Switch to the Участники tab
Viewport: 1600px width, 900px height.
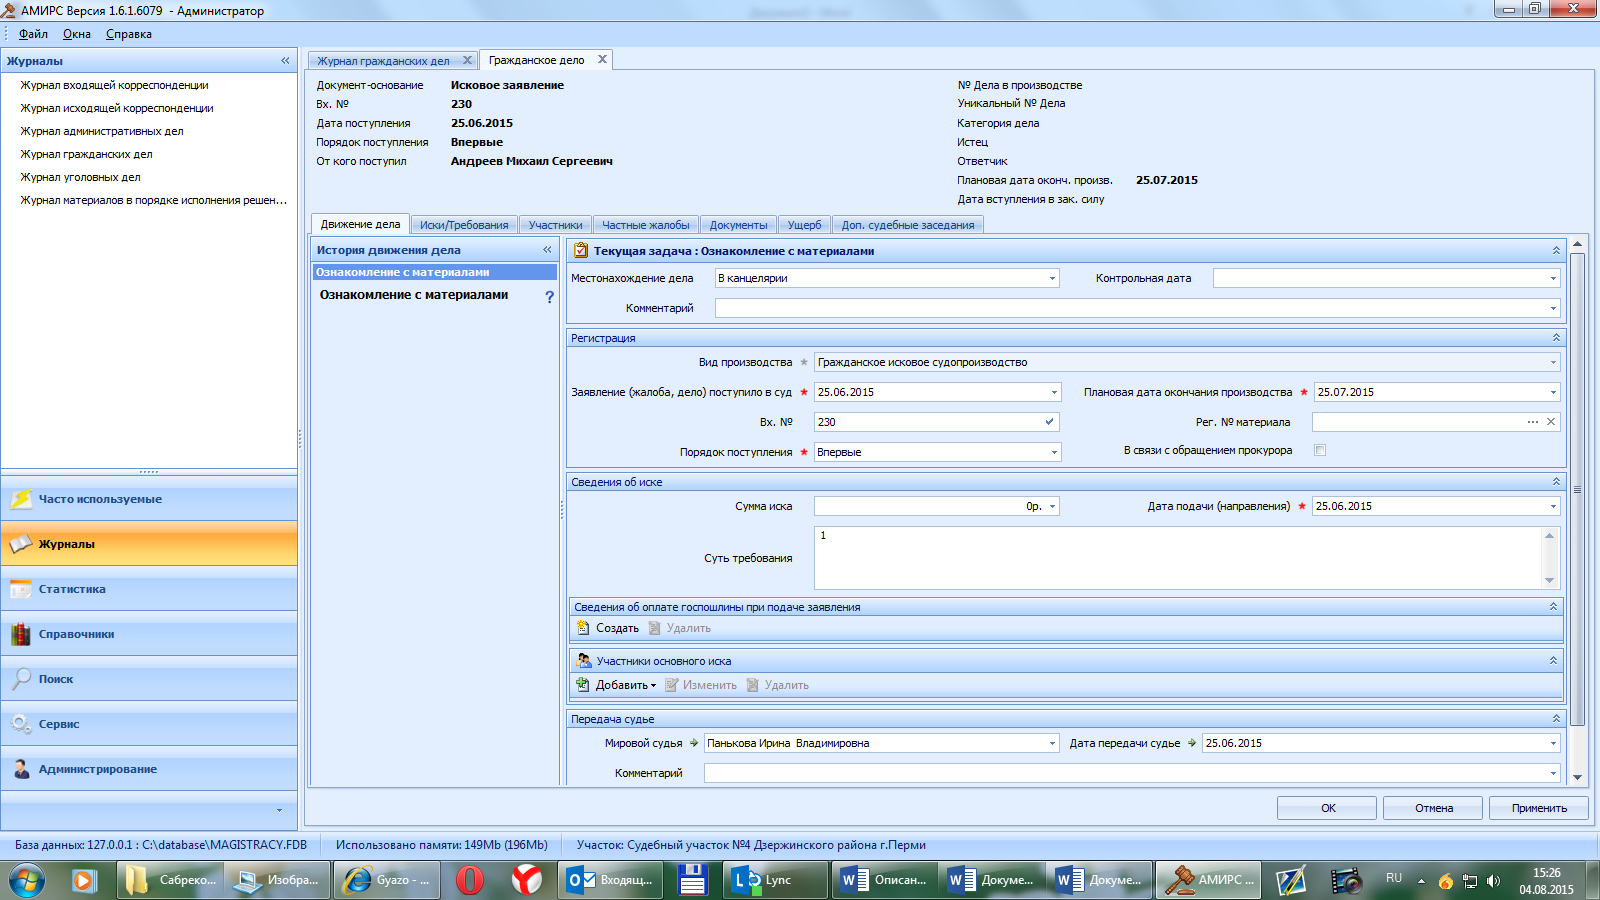click(x=555, y=225)
